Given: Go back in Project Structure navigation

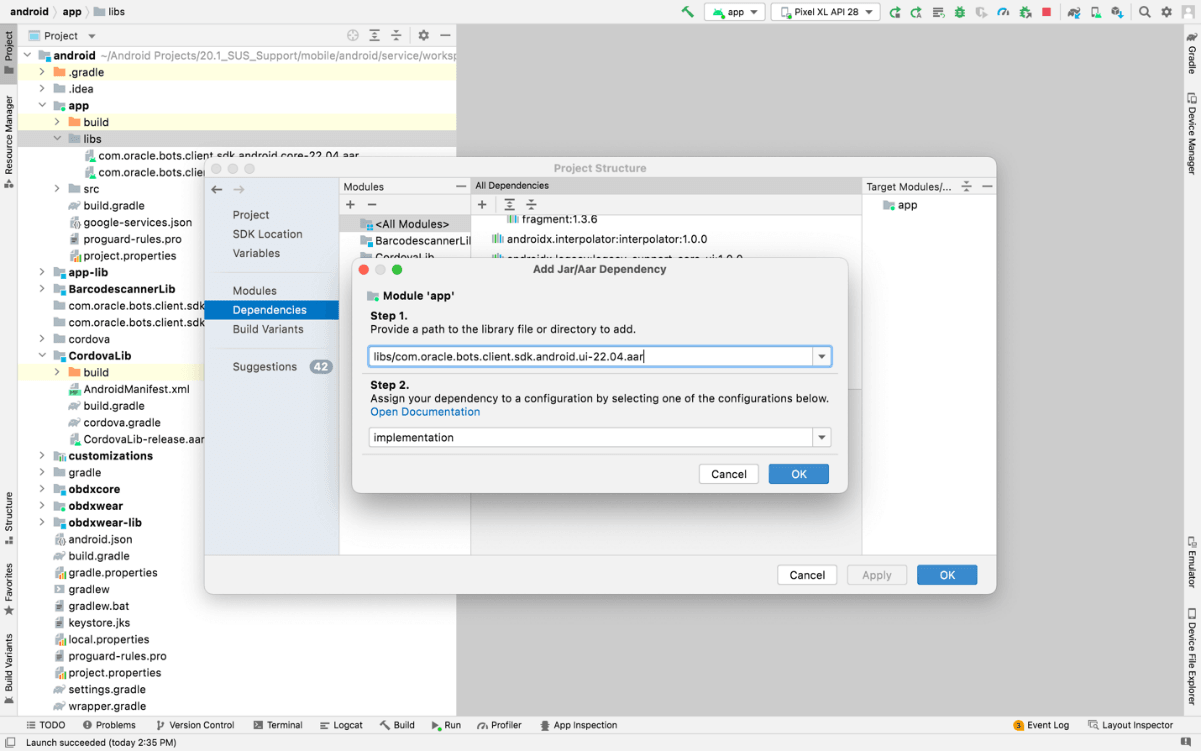Looking at the screenshot, I should [217, 189].
